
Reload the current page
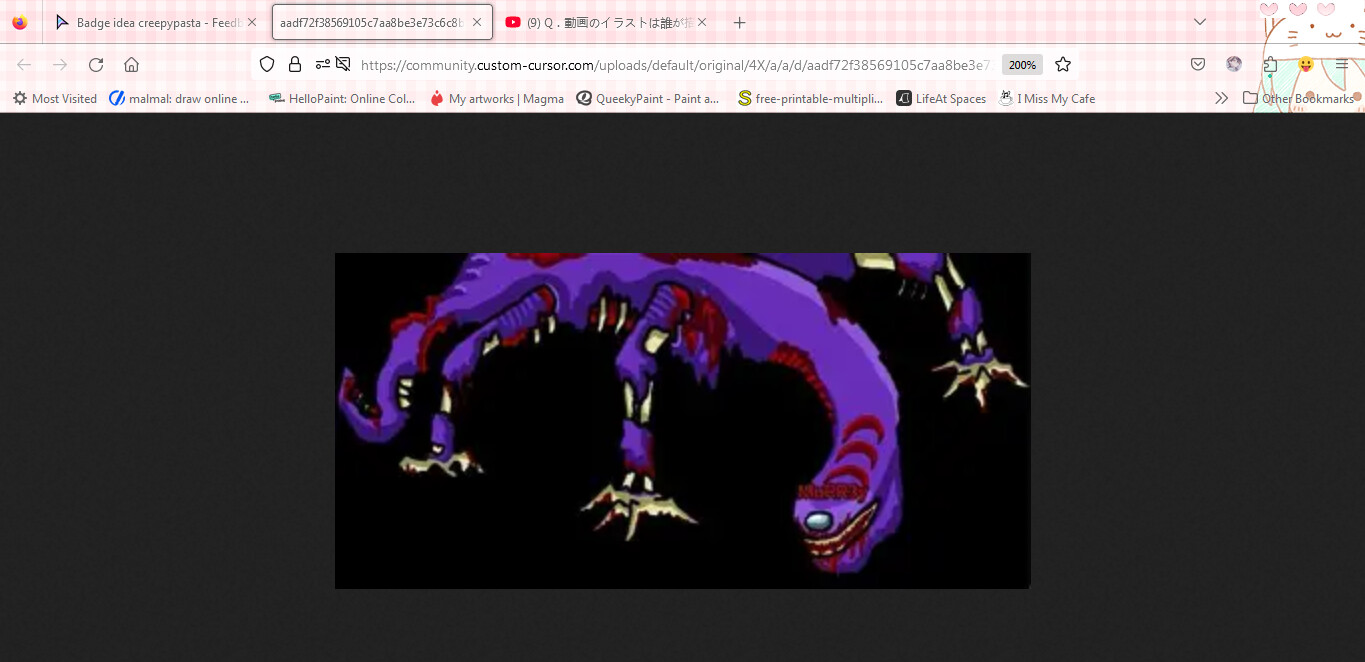click(x=96, y=64)
